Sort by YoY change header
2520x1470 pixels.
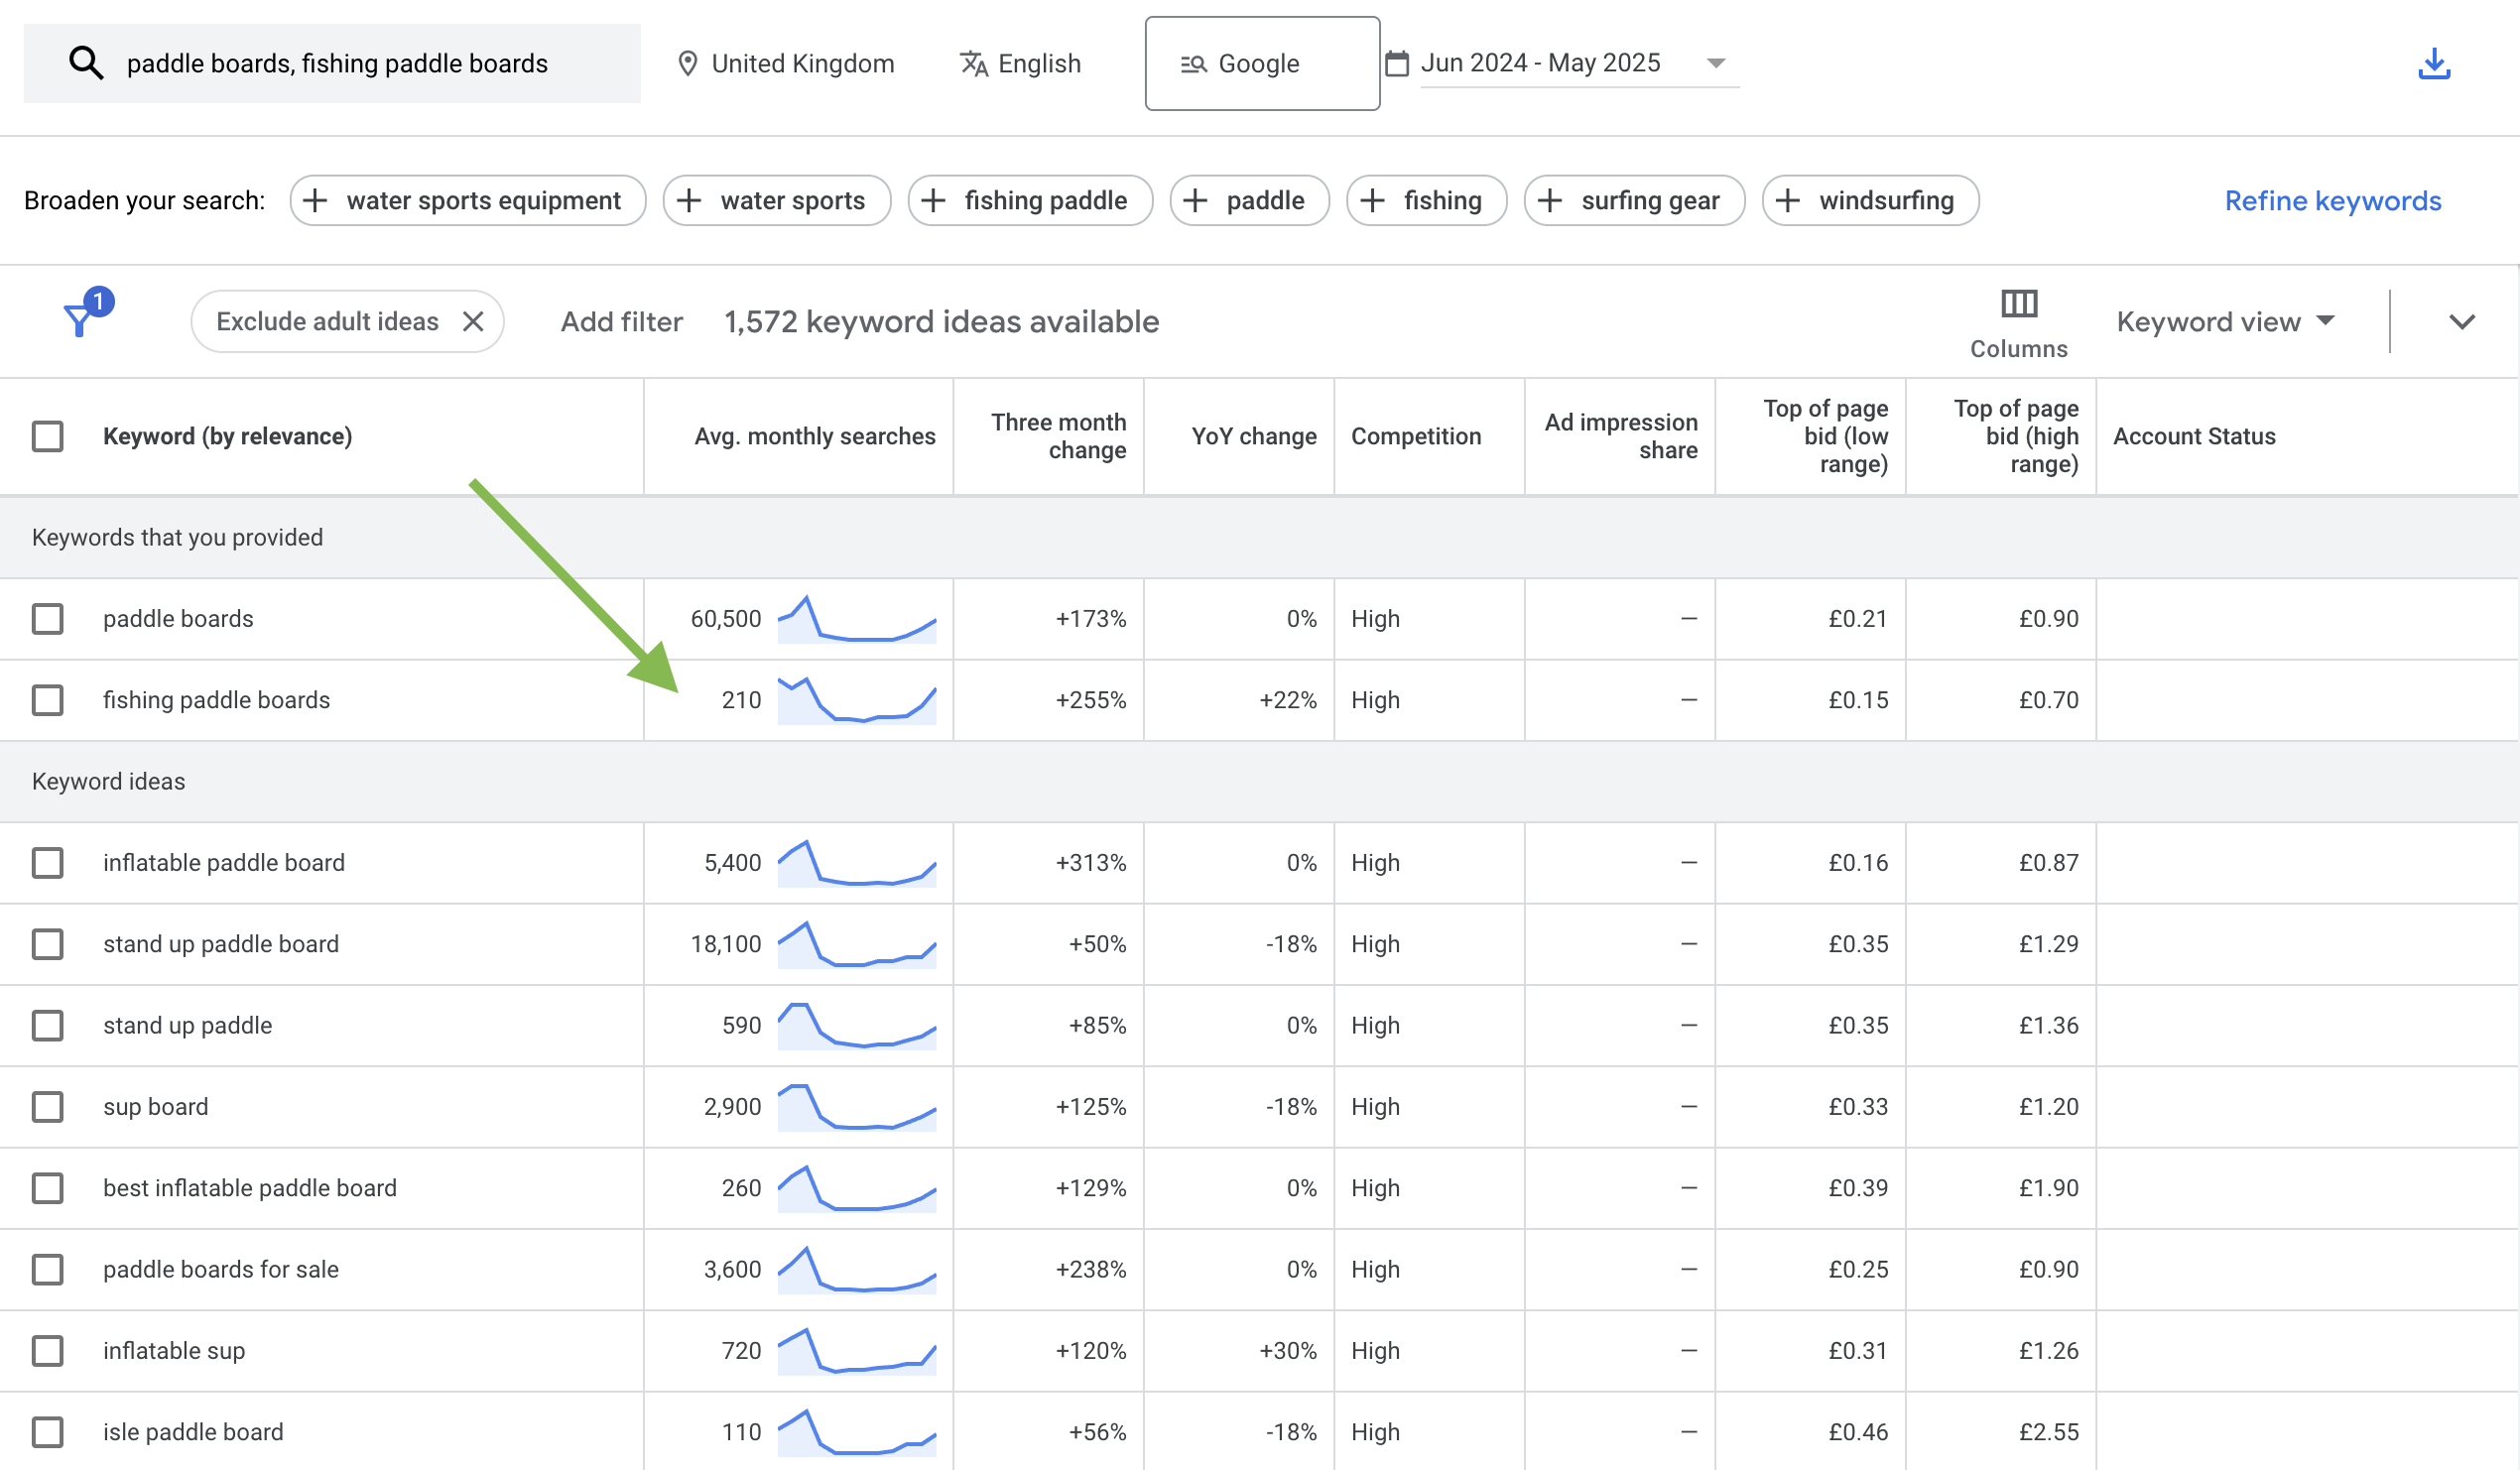[x=1254, y=437]
